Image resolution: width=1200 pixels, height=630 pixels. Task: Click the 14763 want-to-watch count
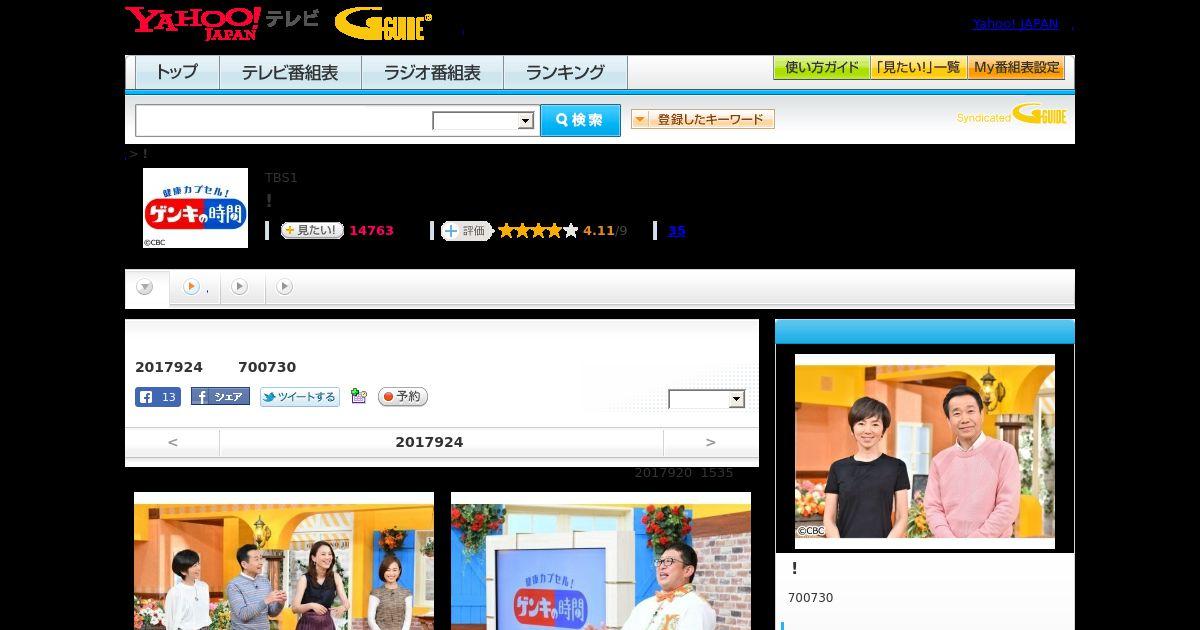pyautogui.click(x=371, y=231)
